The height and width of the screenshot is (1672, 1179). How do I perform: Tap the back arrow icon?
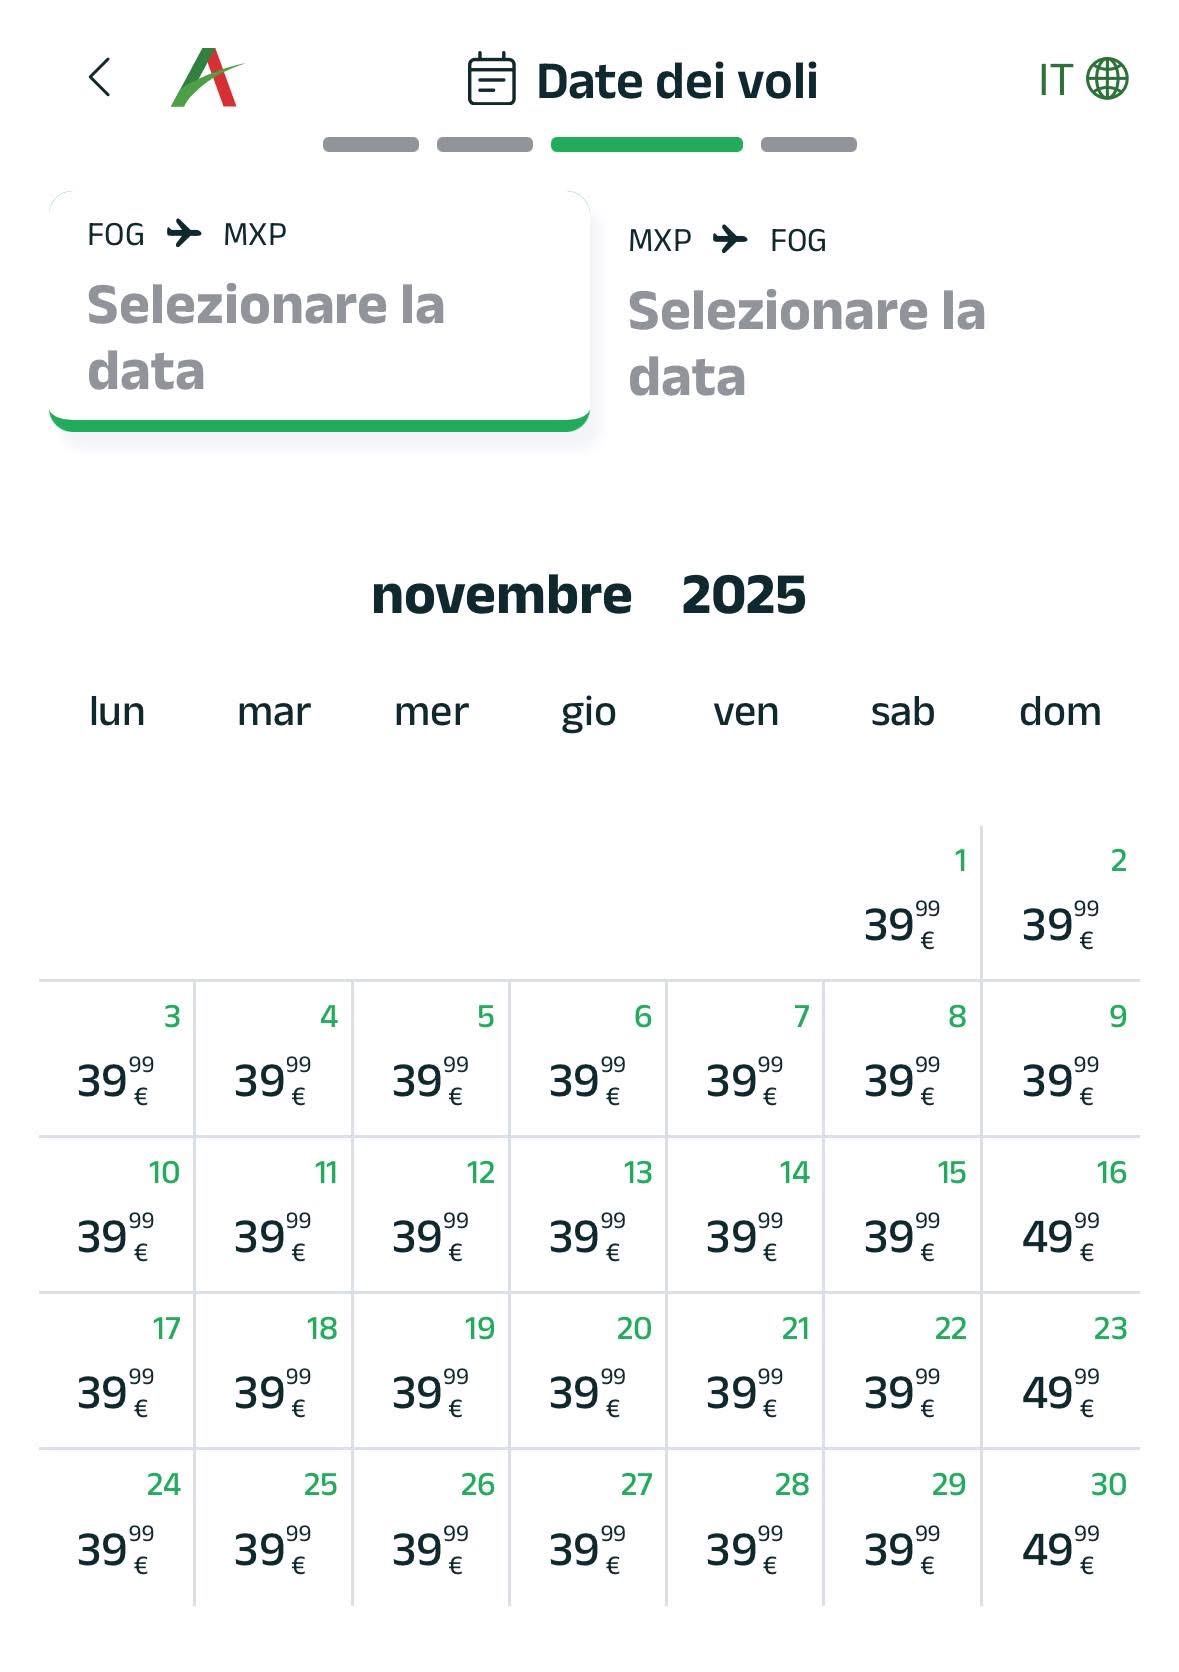point(99,78)
